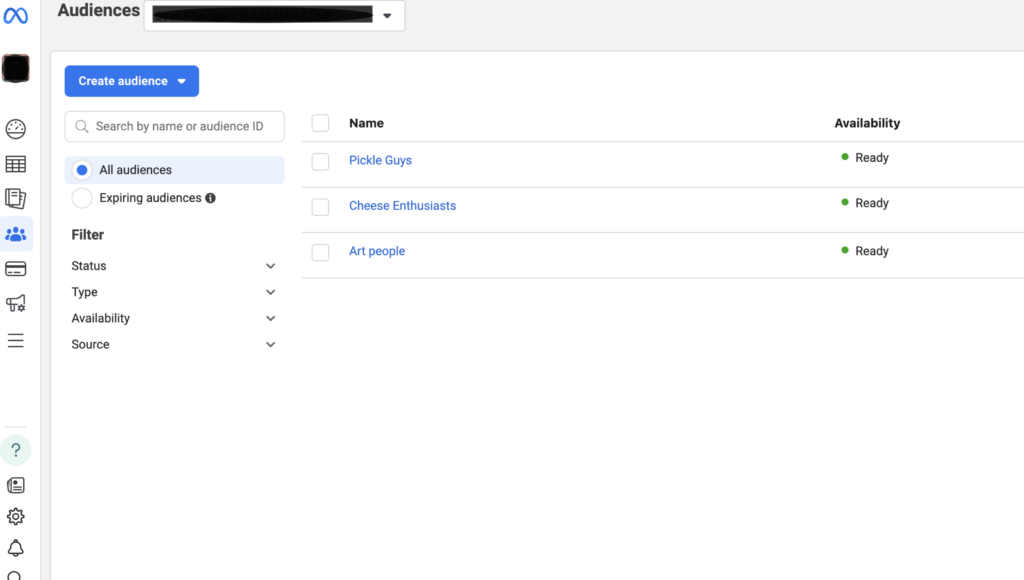Click the Audiences page title

[99, 10]
